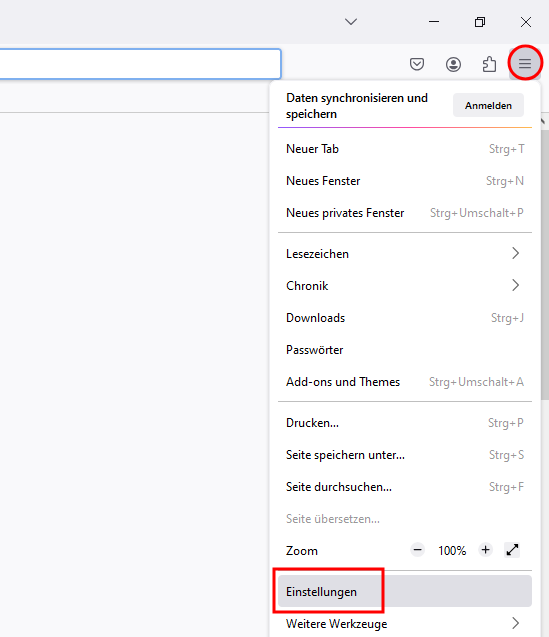Select Downloads menu entry
The width and height of the screenshot is (549, 637).
tap(405, 318)
